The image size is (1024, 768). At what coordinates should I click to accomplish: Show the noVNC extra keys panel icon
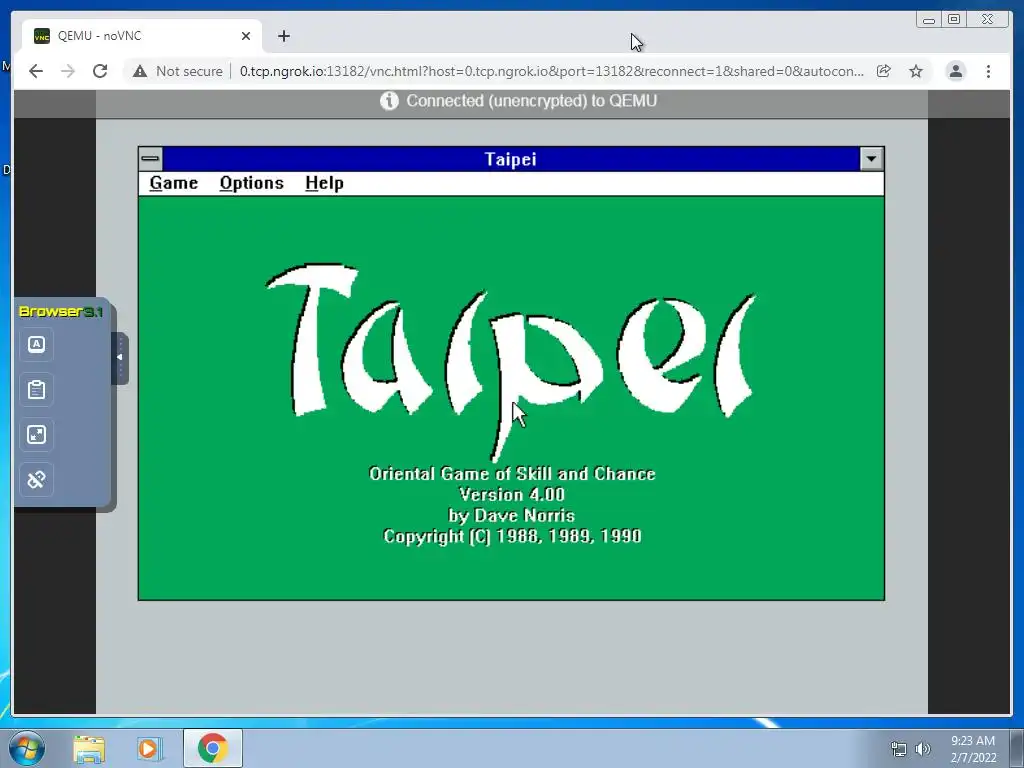coord(37,344)
